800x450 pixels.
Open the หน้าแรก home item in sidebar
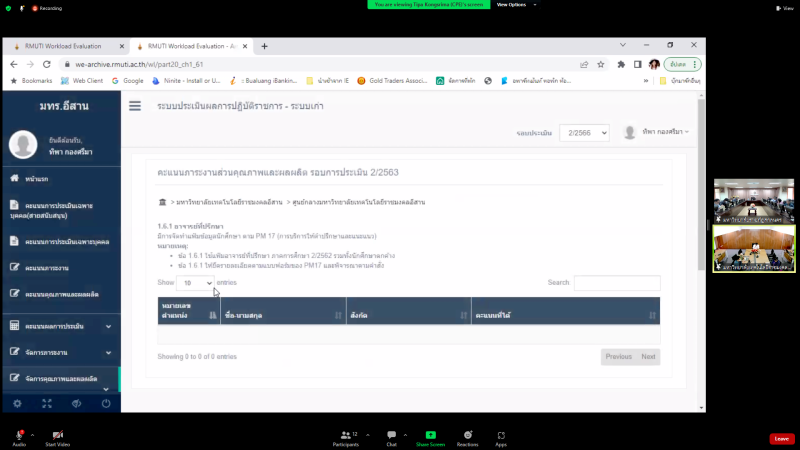point(40,178)
